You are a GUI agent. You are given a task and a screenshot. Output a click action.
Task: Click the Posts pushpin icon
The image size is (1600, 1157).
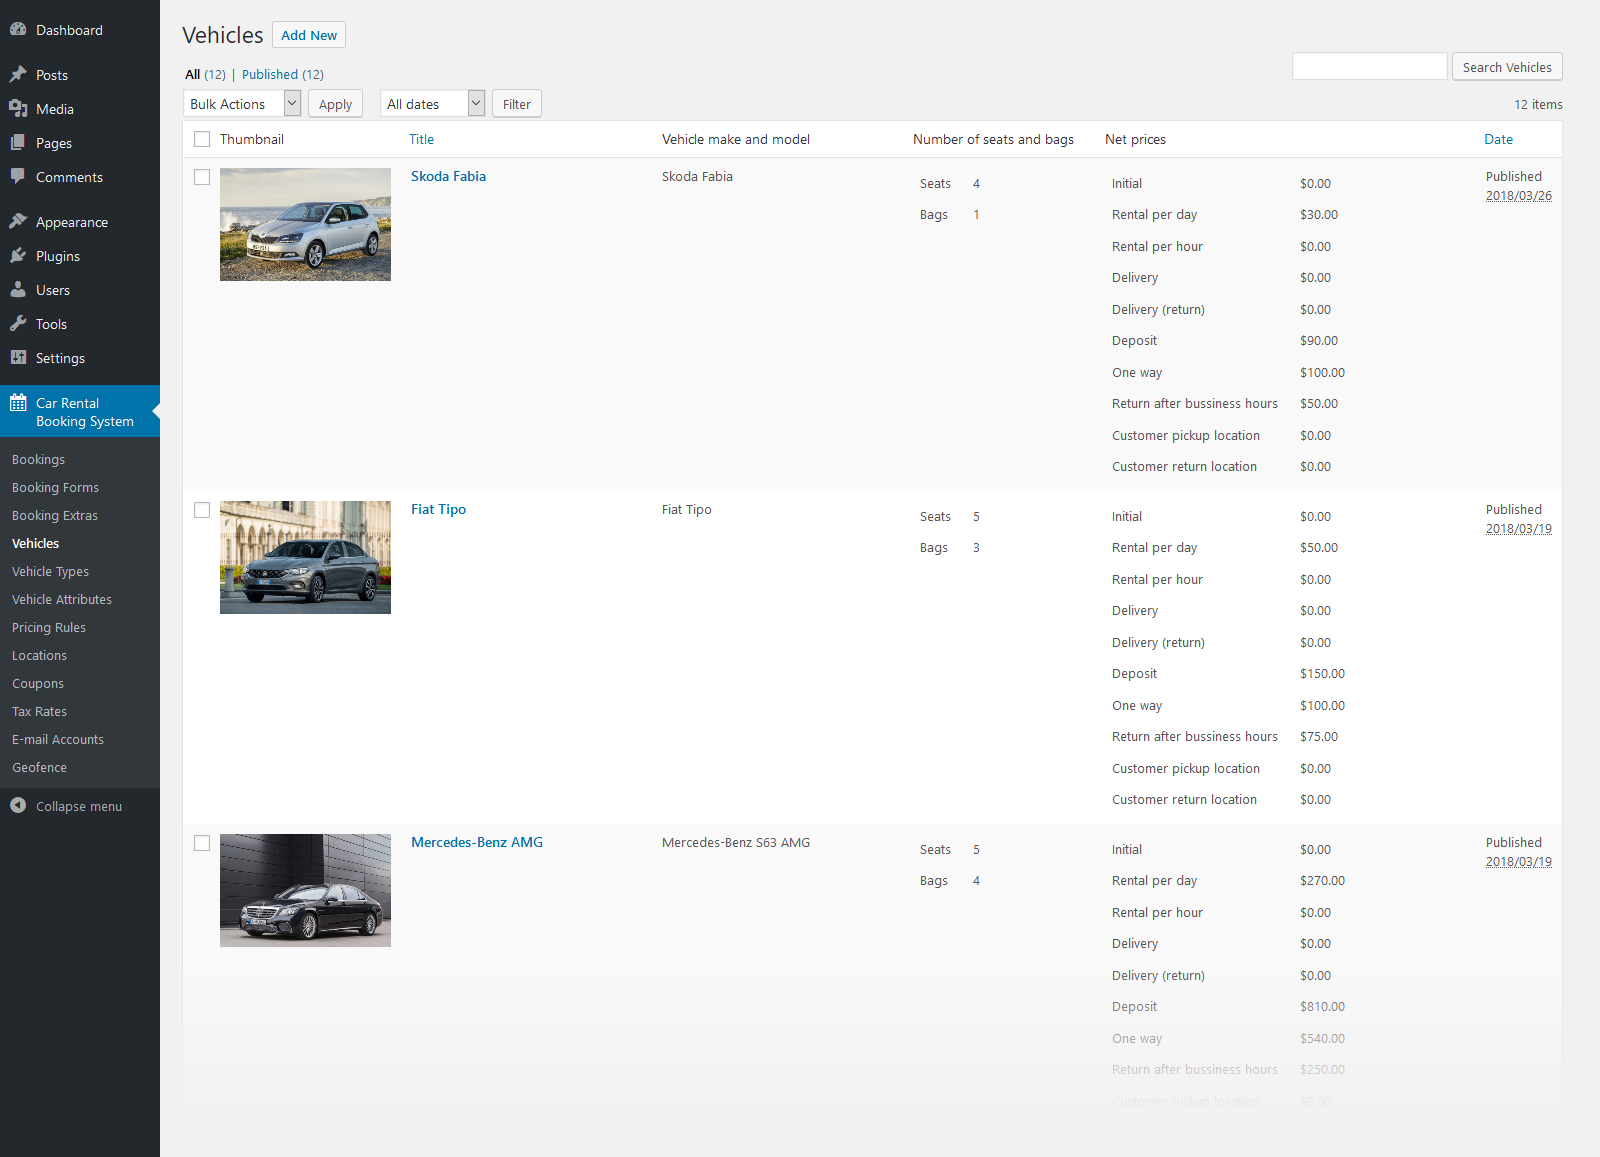(18, 75)
